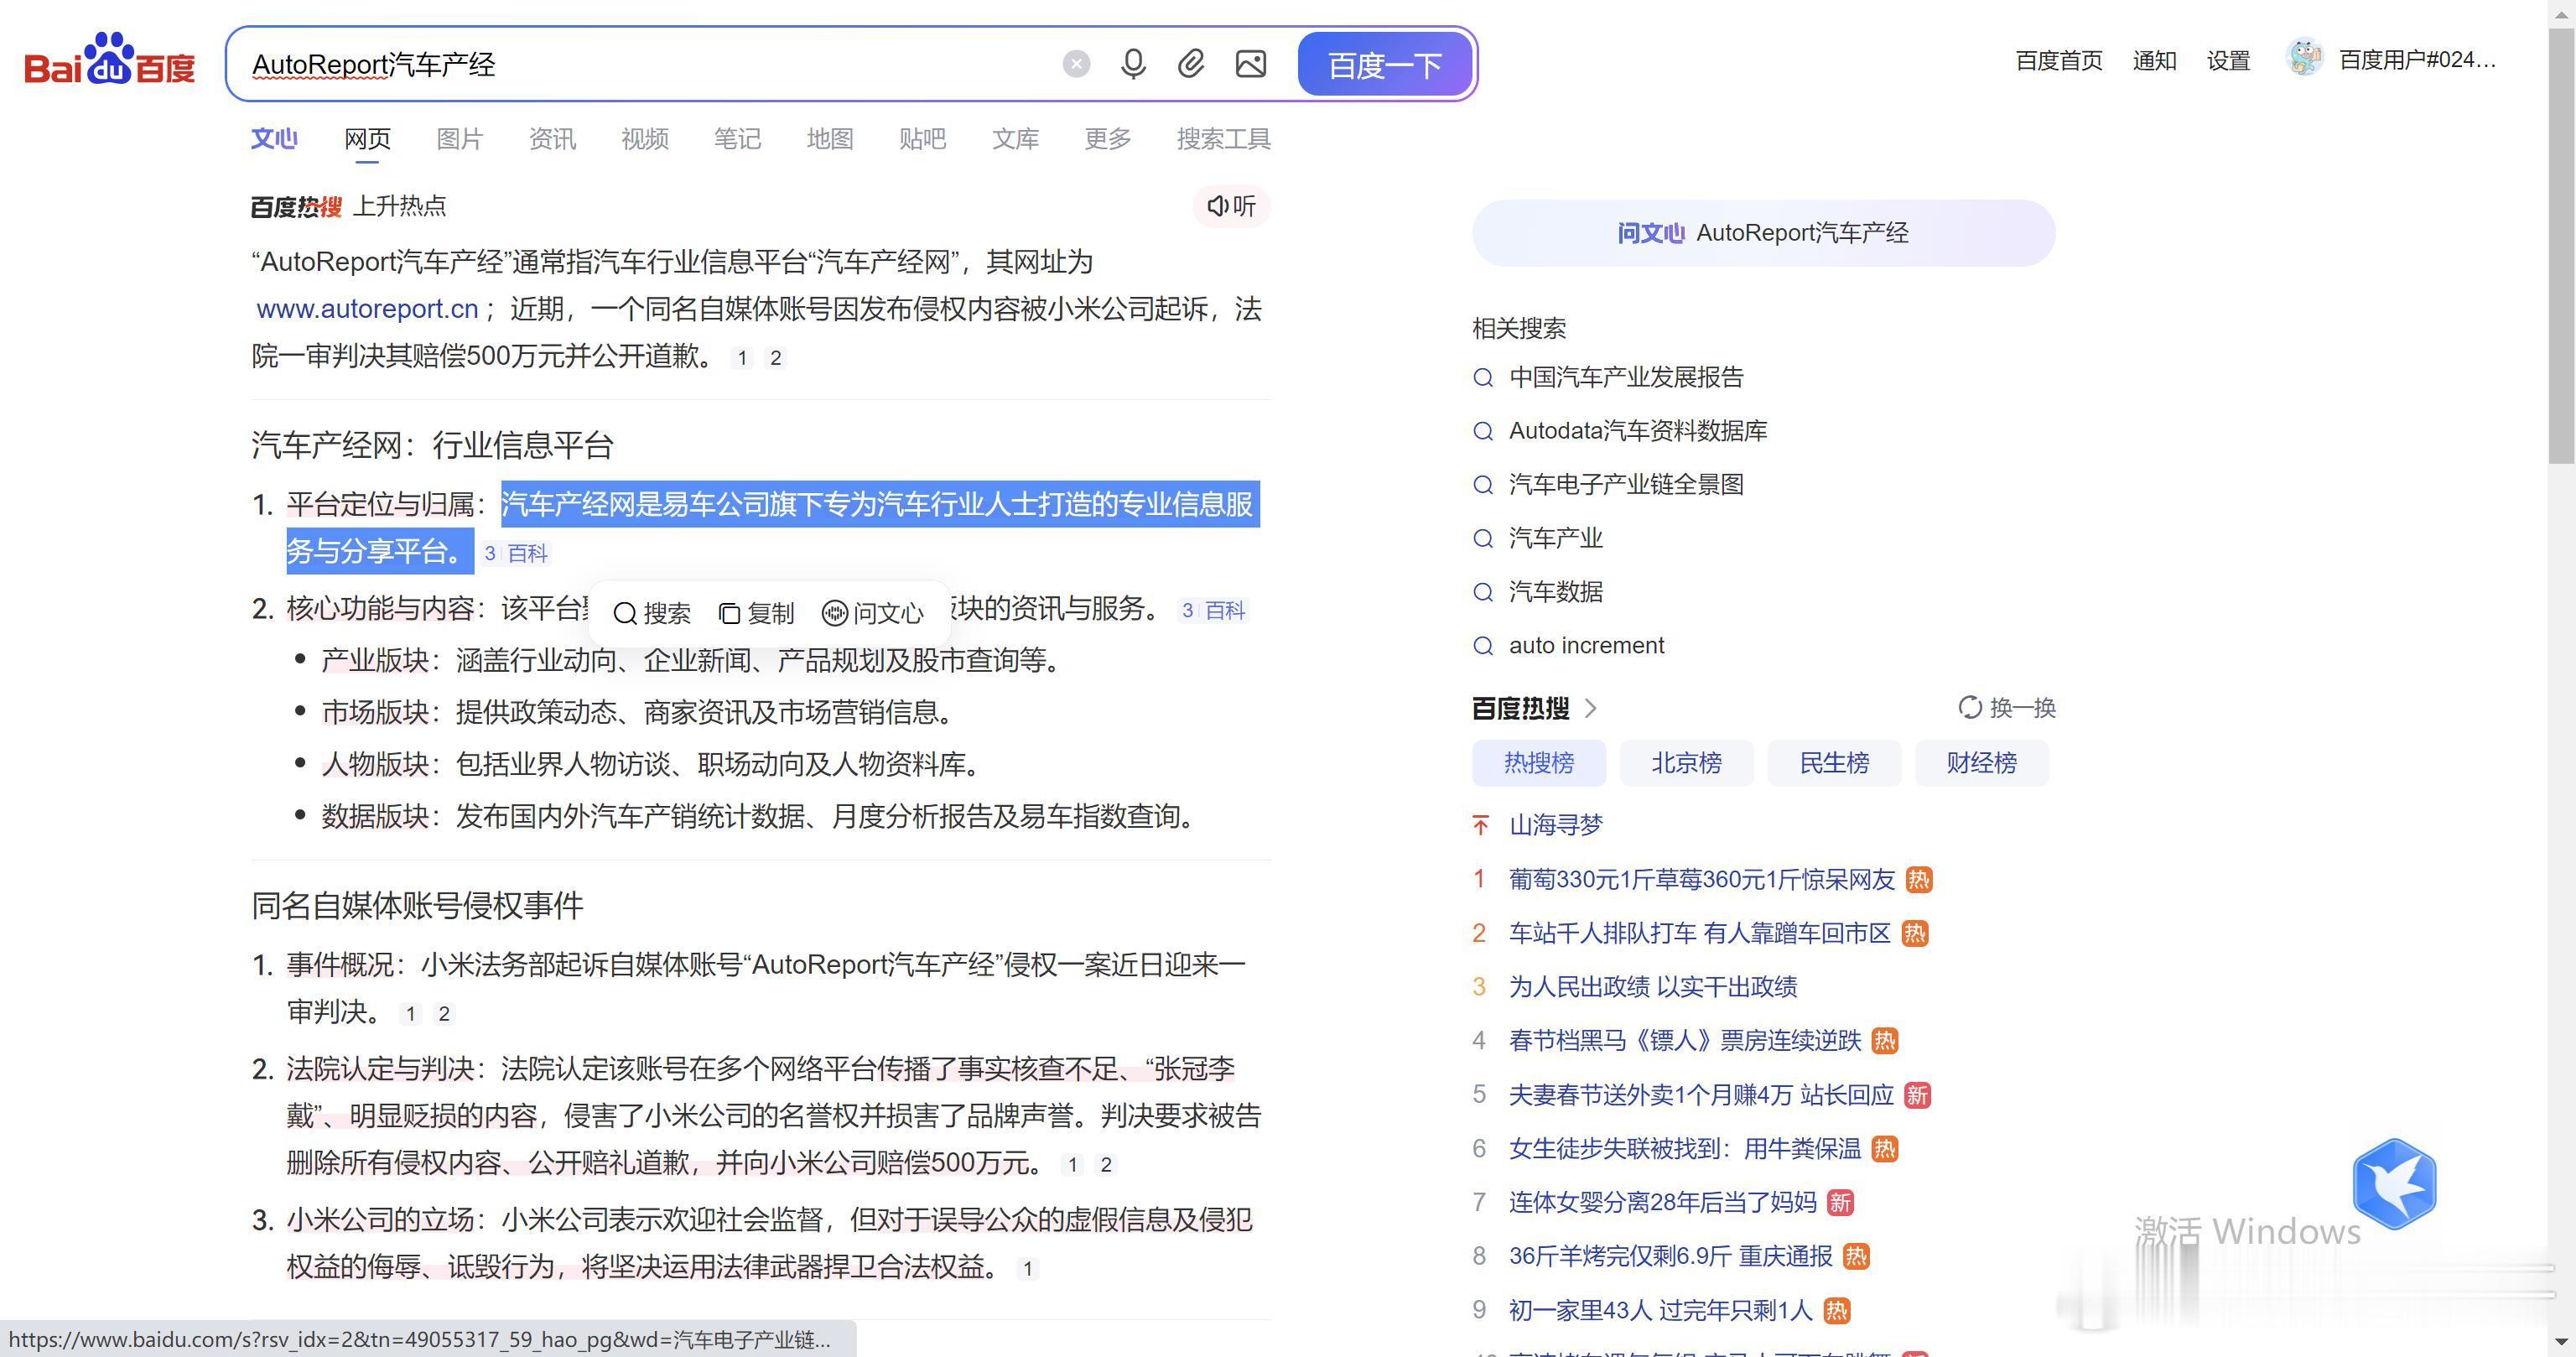Open the 更多 dropdown menu

click(1106, 139)
